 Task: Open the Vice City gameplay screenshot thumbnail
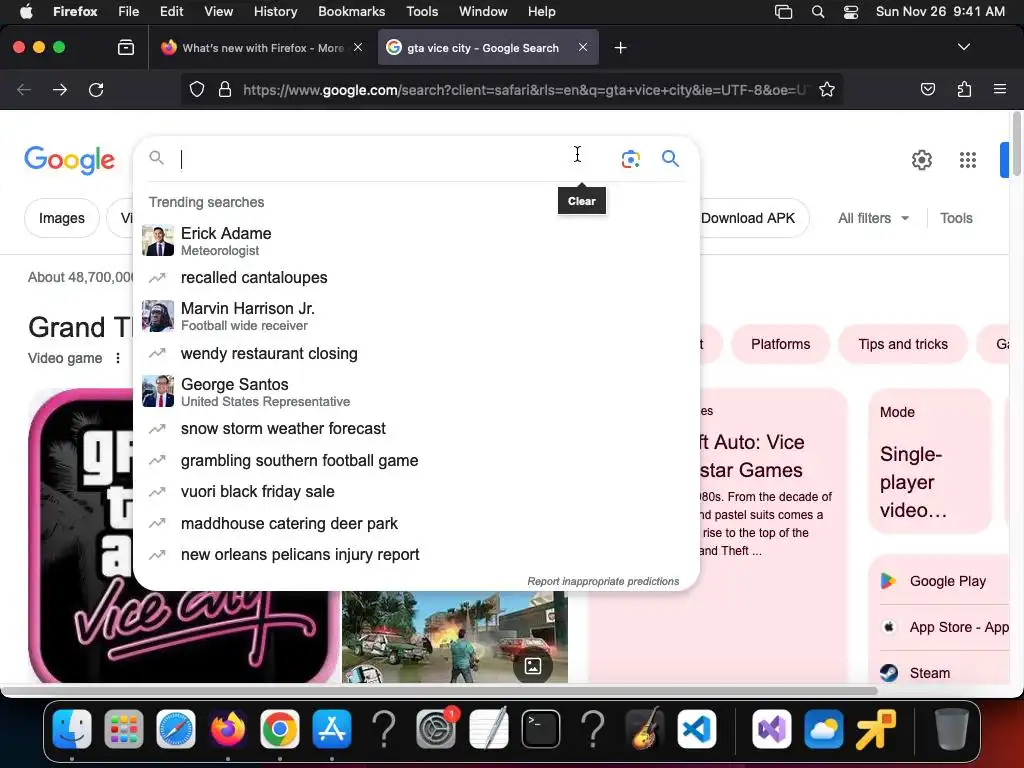click(455, 637)
